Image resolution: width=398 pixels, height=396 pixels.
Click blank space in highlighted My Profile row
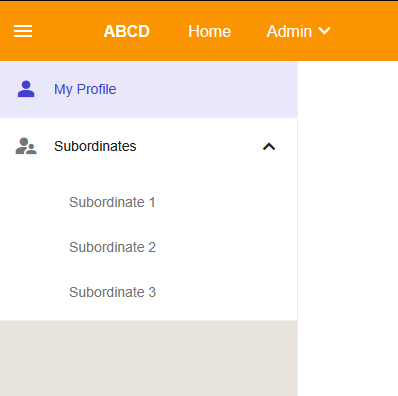point(207,89)
